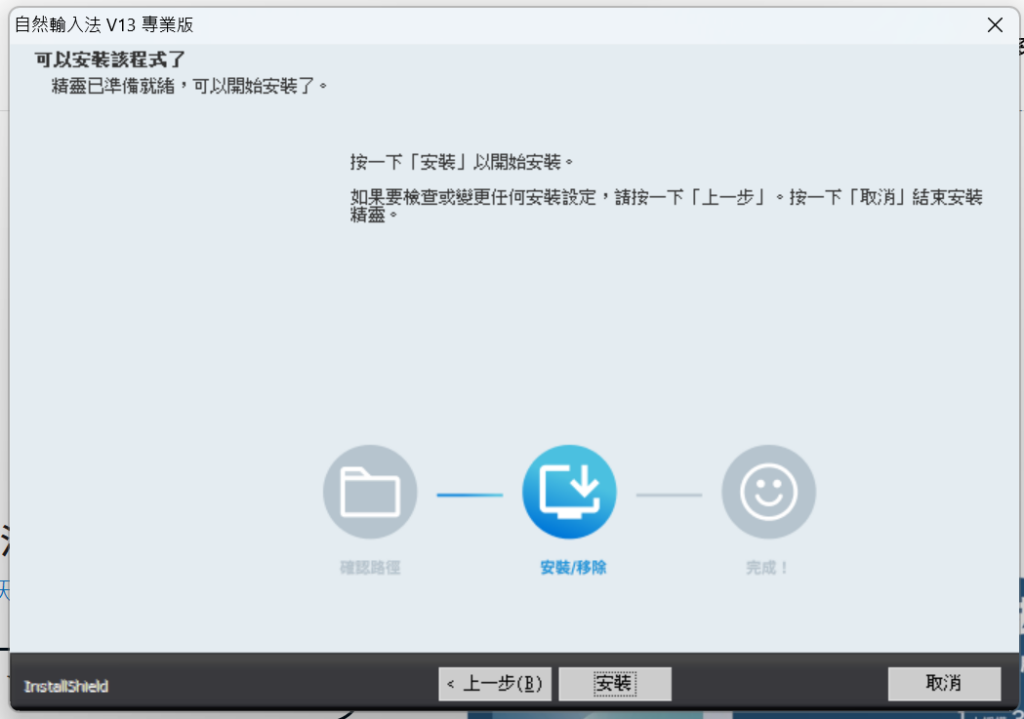The image size is (1024, 719).
Task: Click the text 精靈已準備就緒，可以開始安裝了。
Action: point(189,86)
